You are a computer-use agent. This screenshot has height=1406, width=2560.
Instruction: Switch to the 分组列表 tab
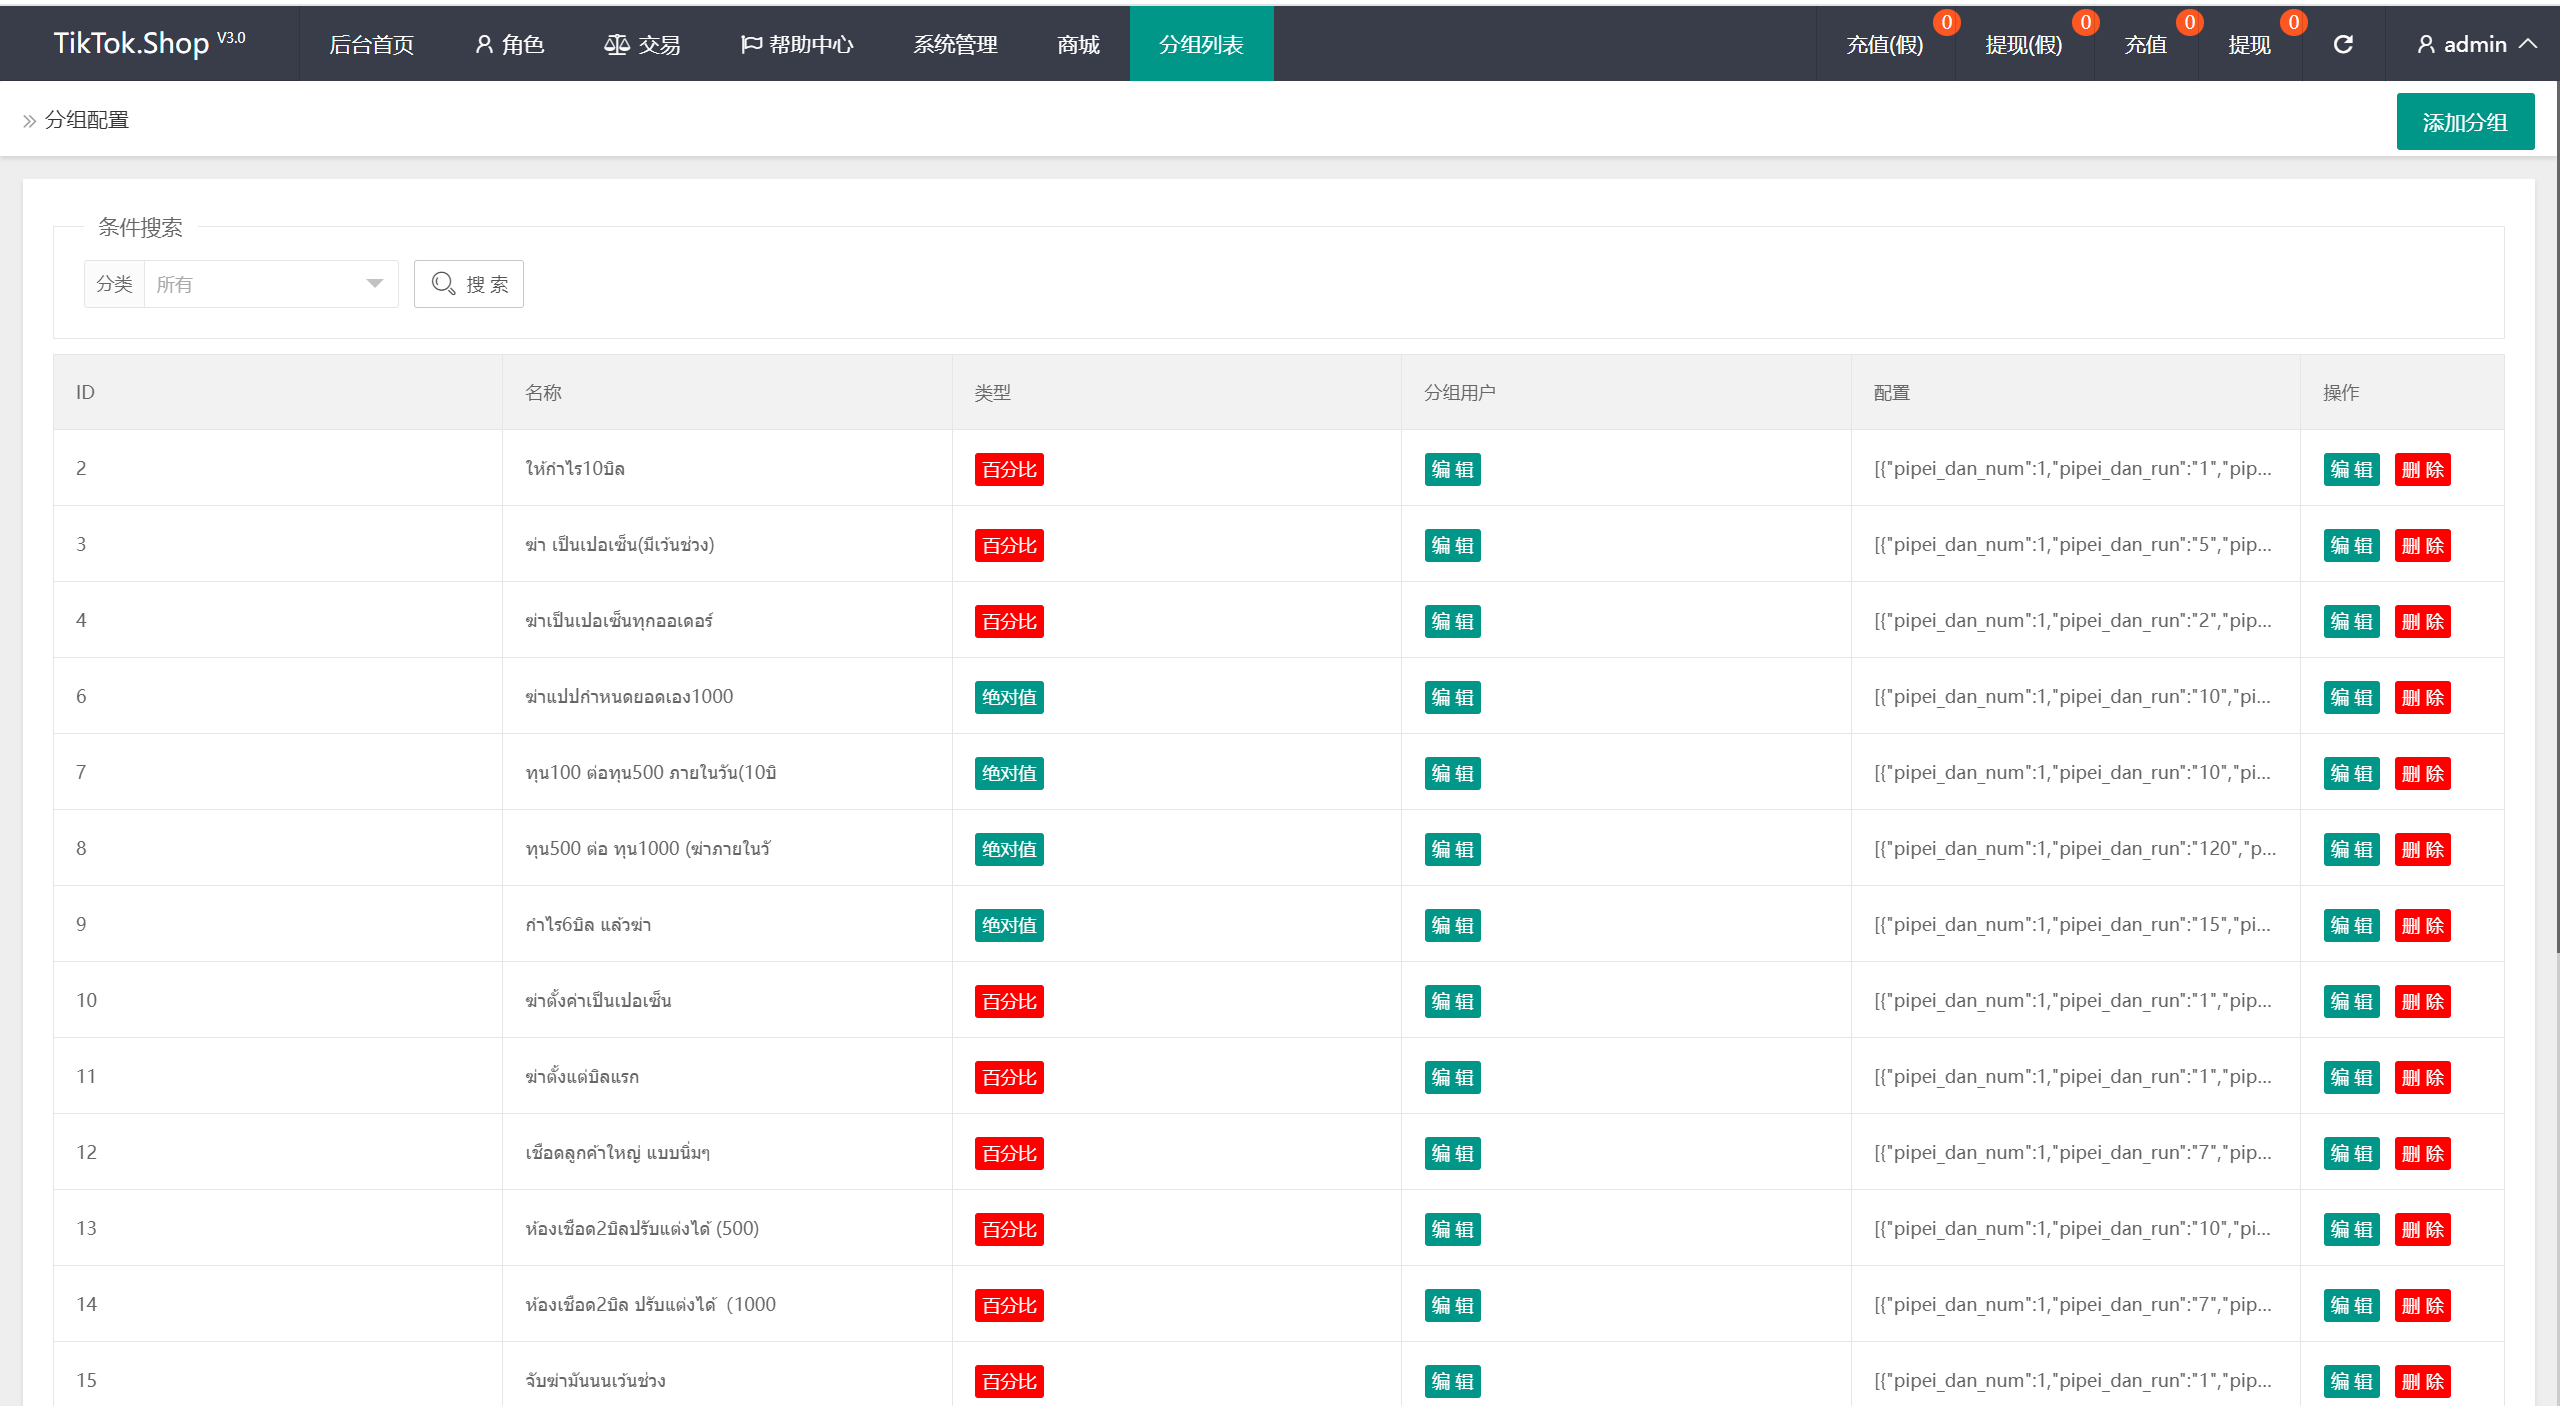pos(1201,44)
